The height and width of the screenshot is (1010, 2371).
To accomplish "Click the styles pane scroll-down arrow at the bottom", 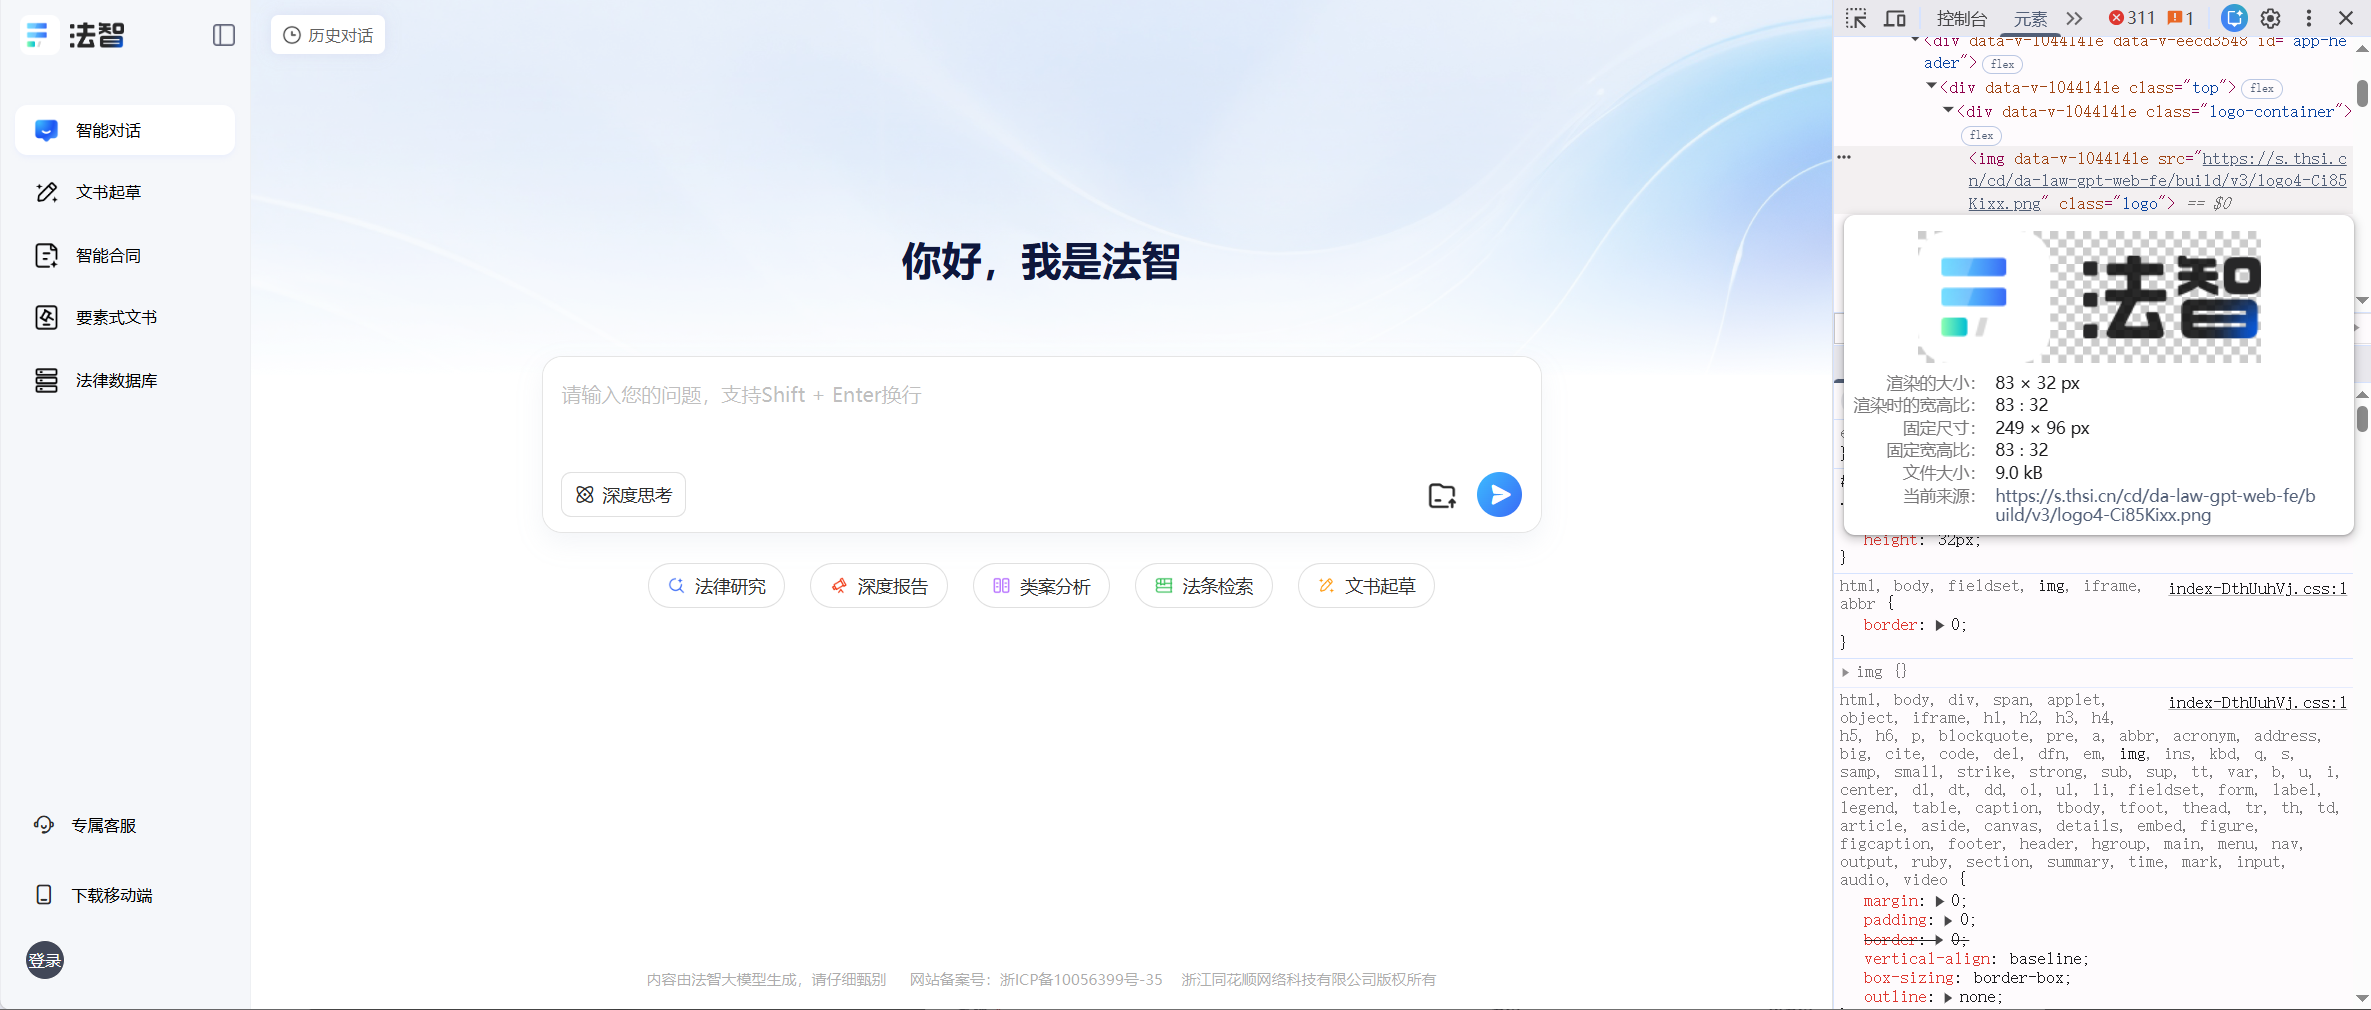I will point(2362,998).
